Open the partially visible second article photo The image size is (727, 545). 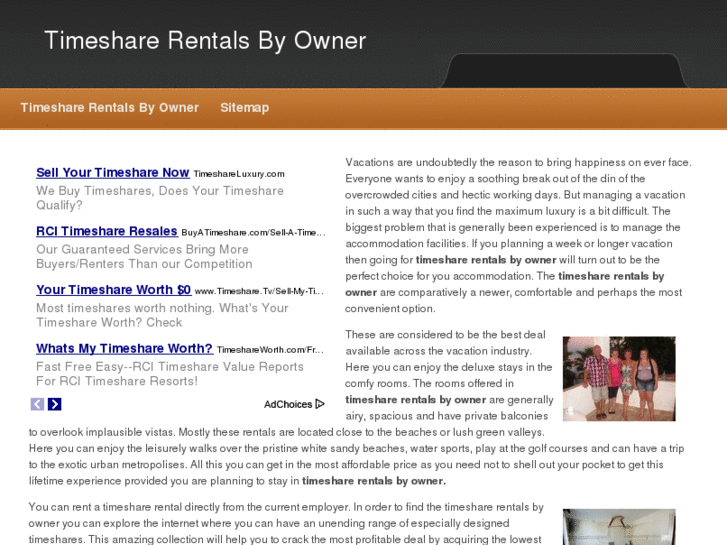(619, 527)
